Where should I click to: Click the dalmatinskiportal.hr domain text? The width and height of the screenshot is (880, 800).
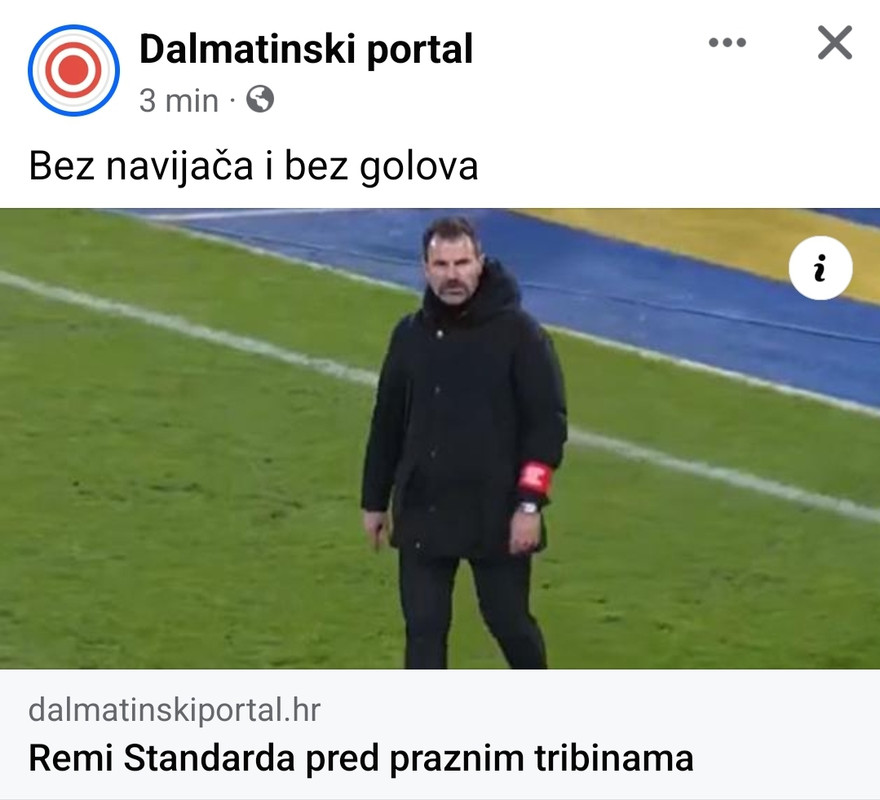[x=174, y=710]
